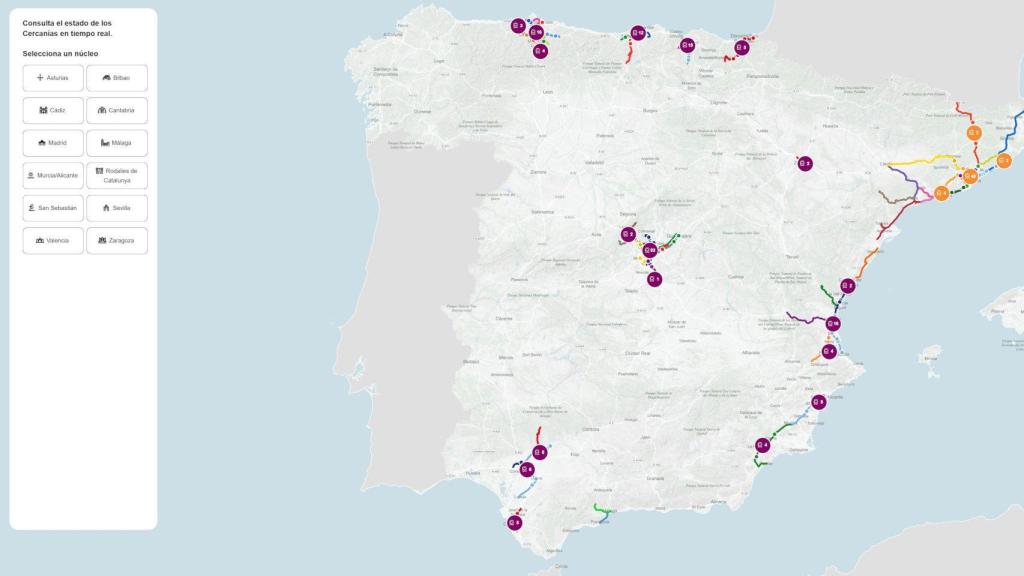
Task: Choose the Murcia/Alicante núcleo
Action: point(52,174)
